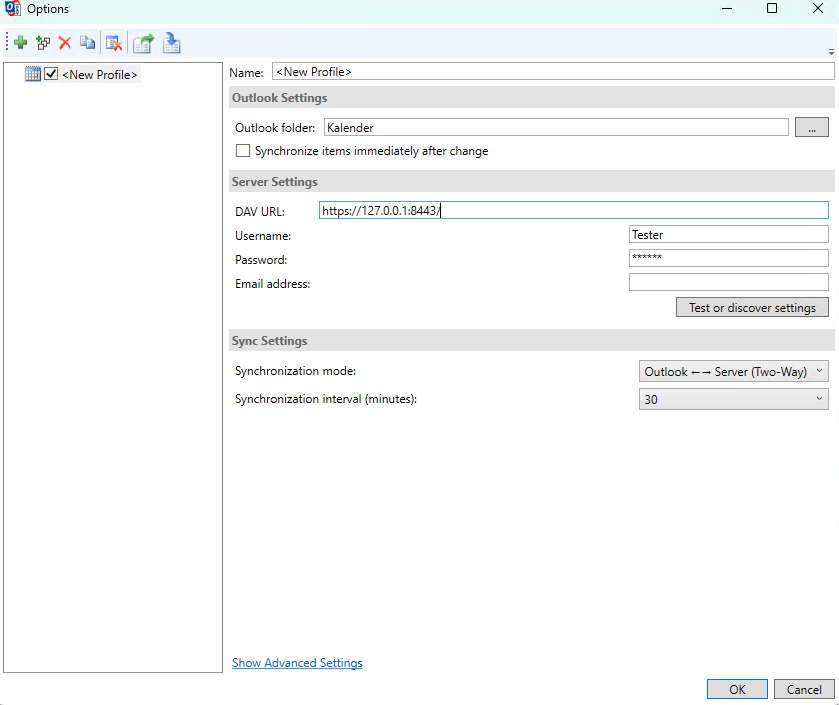The width and height of the screenshot is (839, 705).
Task: Click the clear cache icon in toolbar
Action: click(x=114, y=43)
